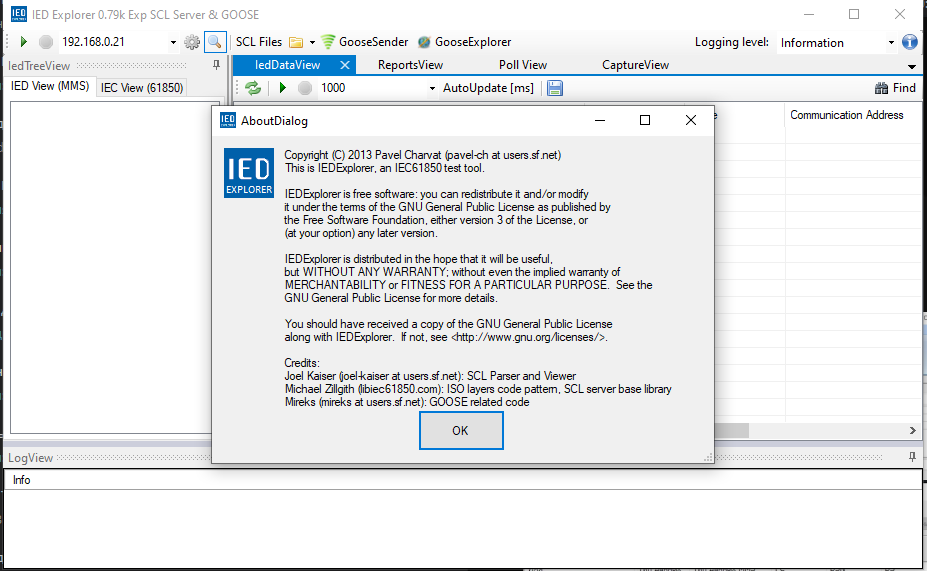Click horizontal scrollbar right arrow in data view
The image size is (927, 571).
coord(913,430)
